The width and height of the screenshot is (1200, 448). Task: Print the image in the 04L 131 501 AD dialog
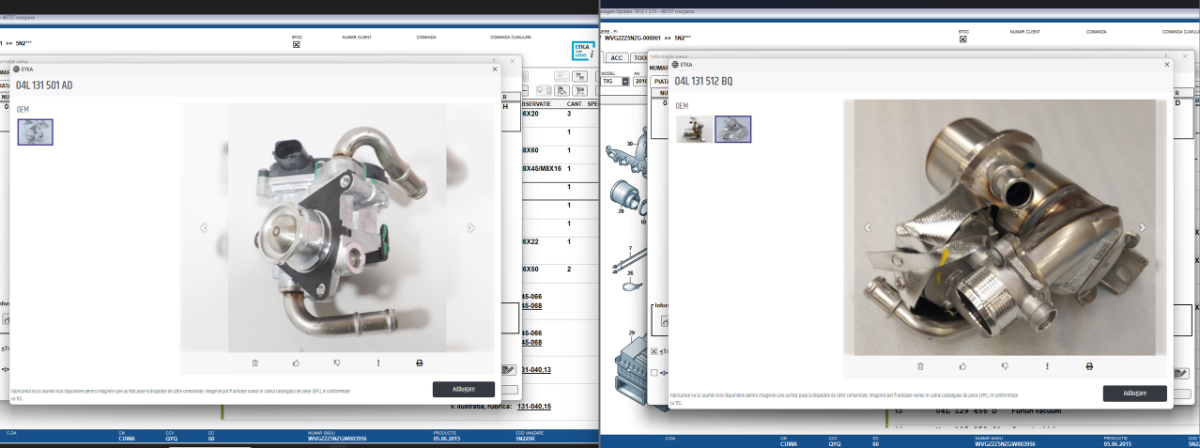pyautogui.click(x=419, y=362)
